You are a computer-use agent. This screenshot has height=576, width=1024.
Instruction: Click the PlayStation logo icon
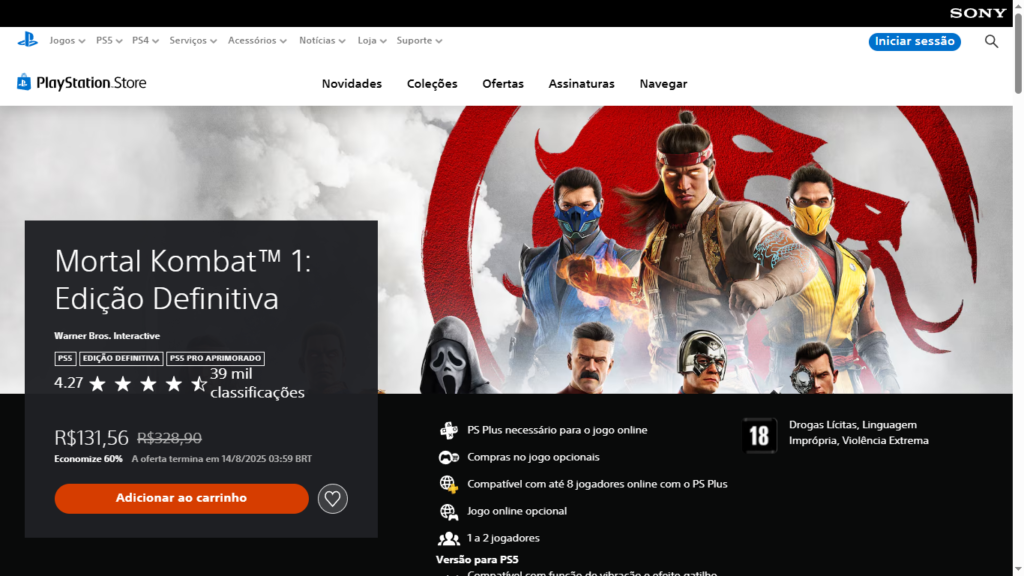point(27,40)
